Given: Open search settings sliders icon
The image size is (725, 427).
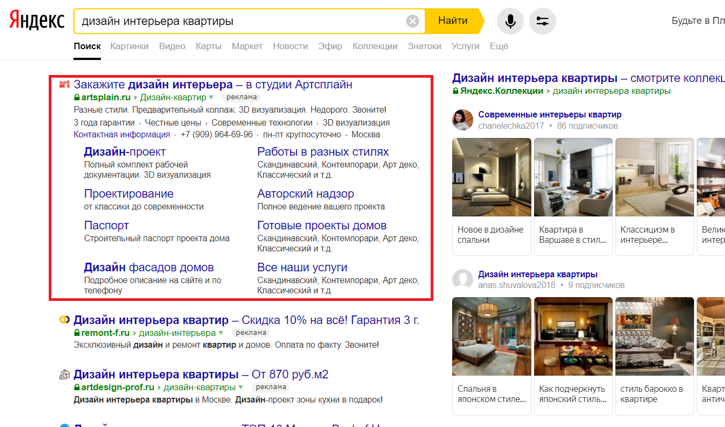Looking at the screenshot, I should pos(542,21).
